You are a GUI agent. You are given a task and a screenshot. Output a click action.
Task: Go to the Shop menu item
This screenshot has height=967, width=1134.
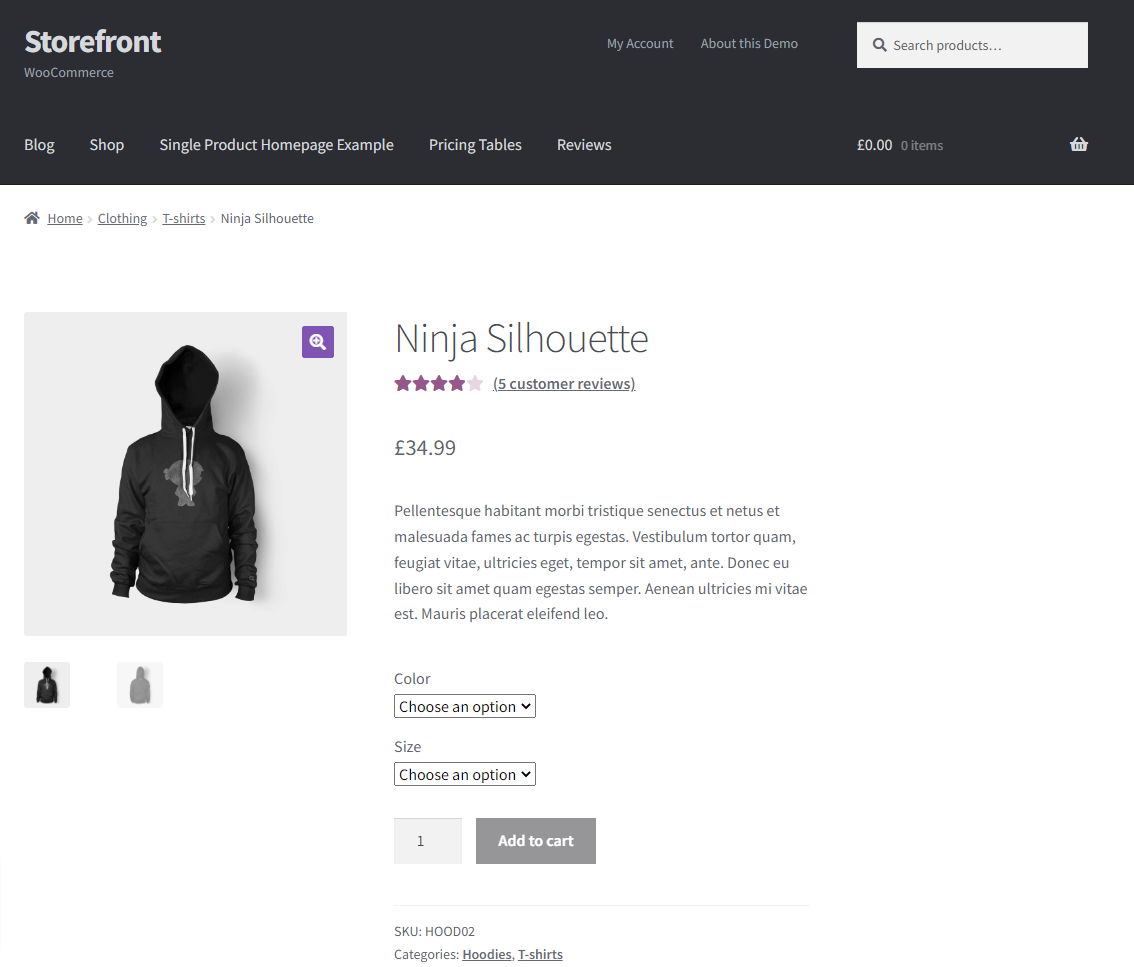(106, 144)
